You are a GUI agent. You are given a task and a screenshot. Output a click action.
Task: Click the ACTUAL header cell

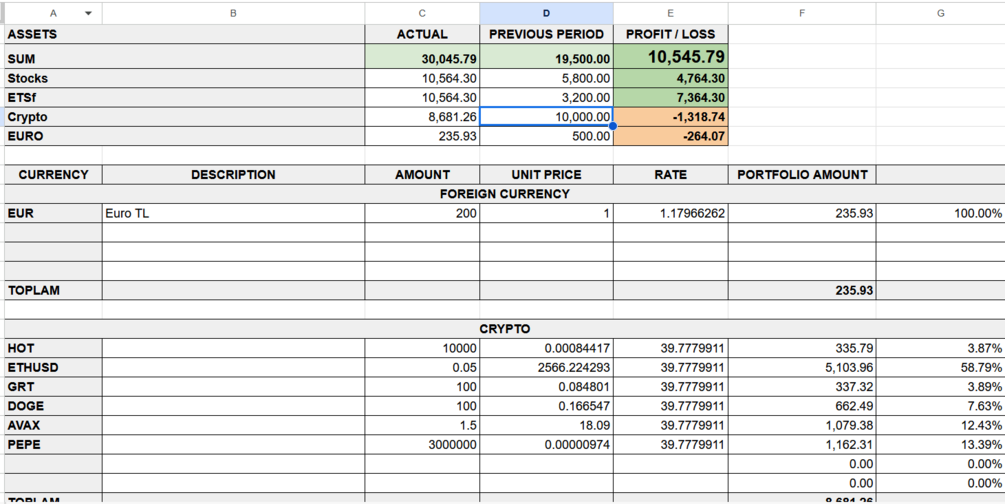(x=422, y=34)
